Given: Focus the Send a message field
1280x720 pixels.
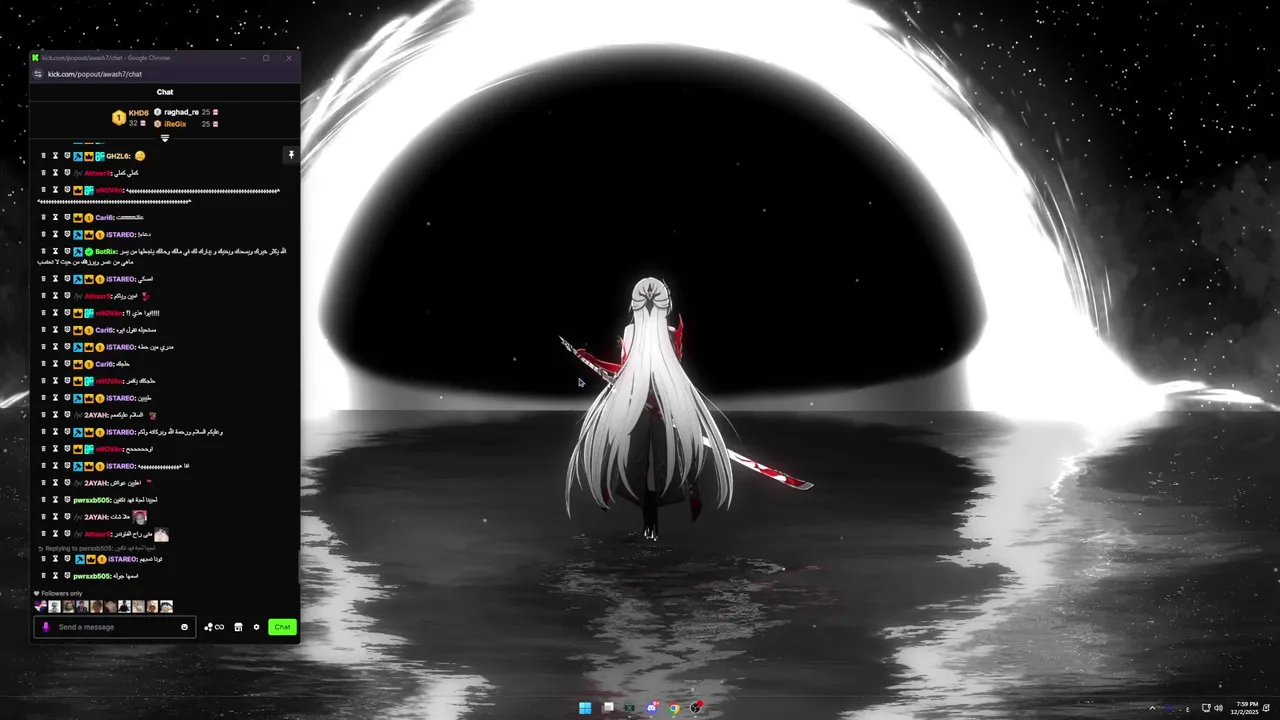Looking at the screenshot, I should click(113, 627).
